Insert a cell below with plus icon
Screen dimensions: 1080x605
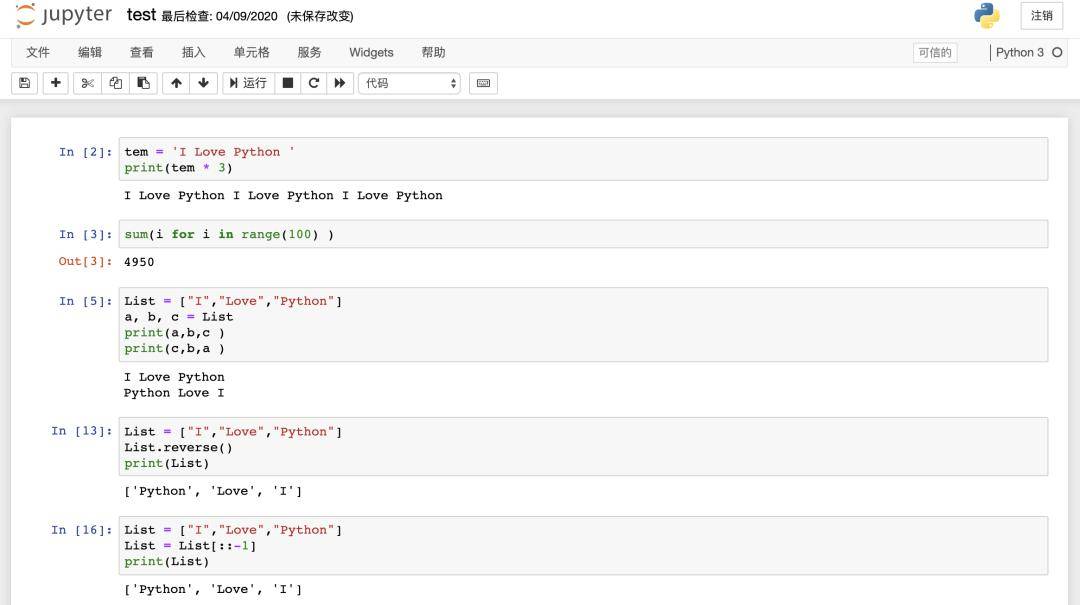pyautogui.click(x=56, y=83)
